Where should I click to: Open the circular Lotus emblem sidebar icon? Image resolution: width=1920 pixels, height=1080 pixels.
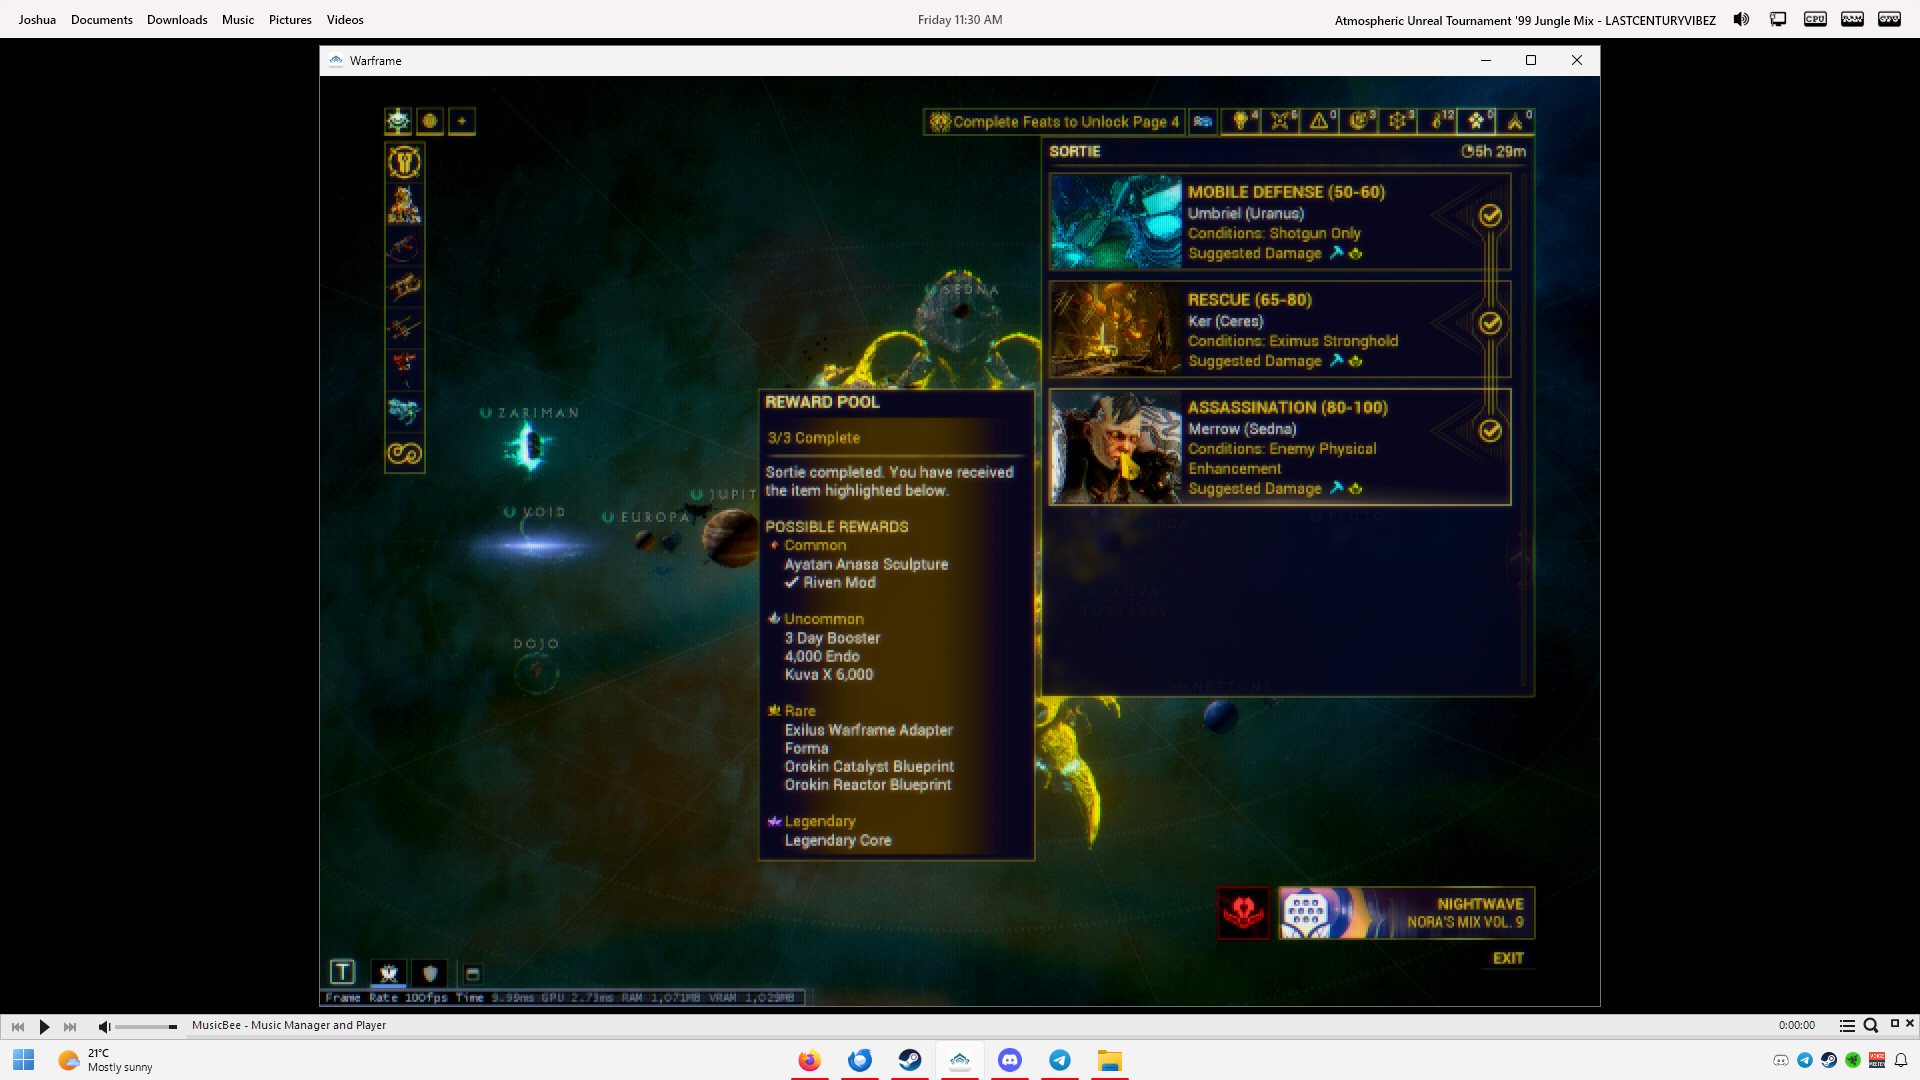[x=404, y=162]
